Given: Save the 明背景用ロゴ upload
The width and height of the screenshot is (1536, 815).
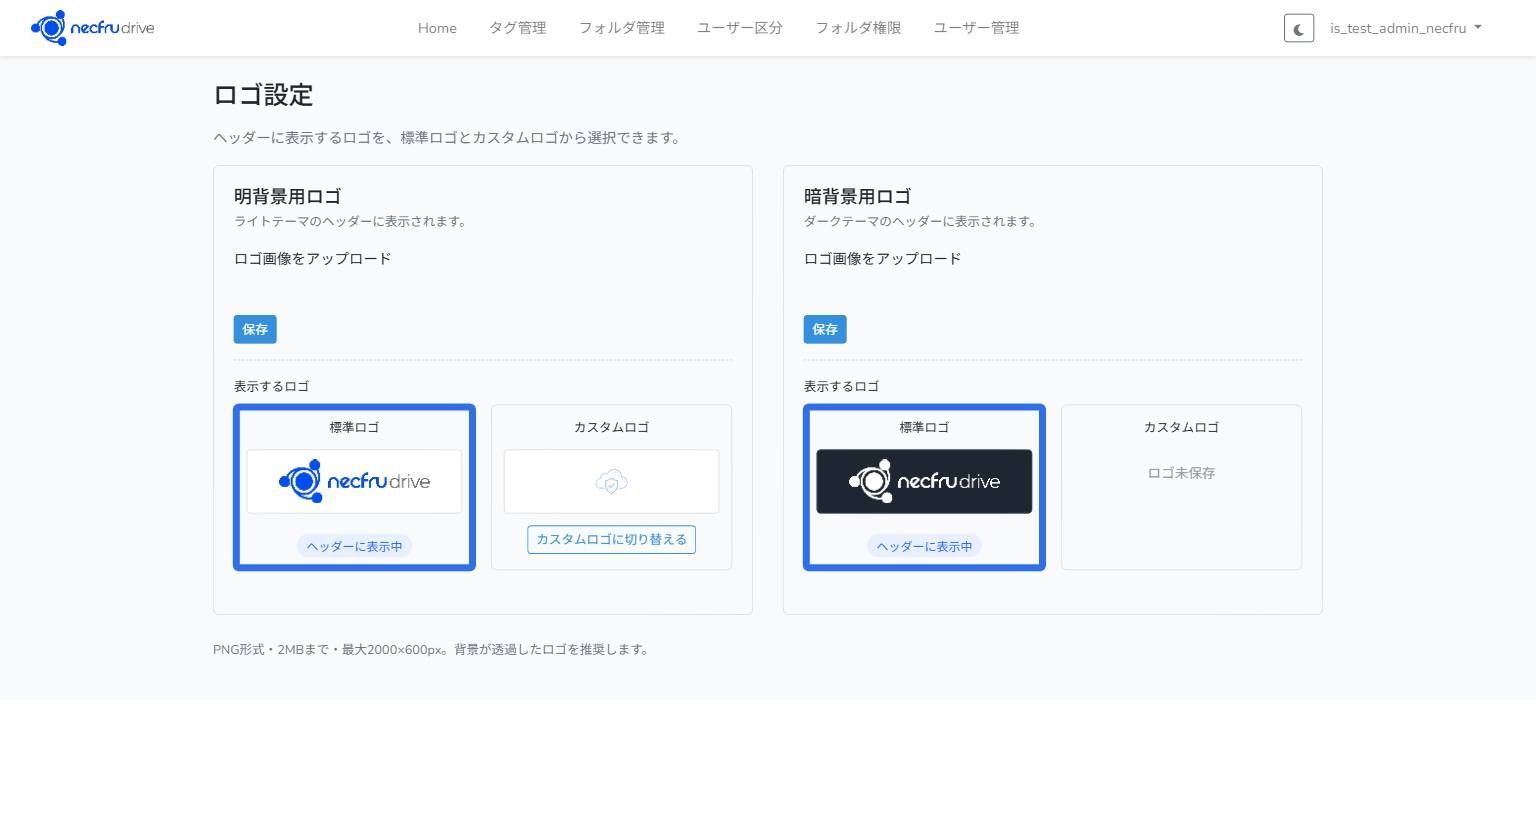Looking at the screenshot, I should point(255,329).
